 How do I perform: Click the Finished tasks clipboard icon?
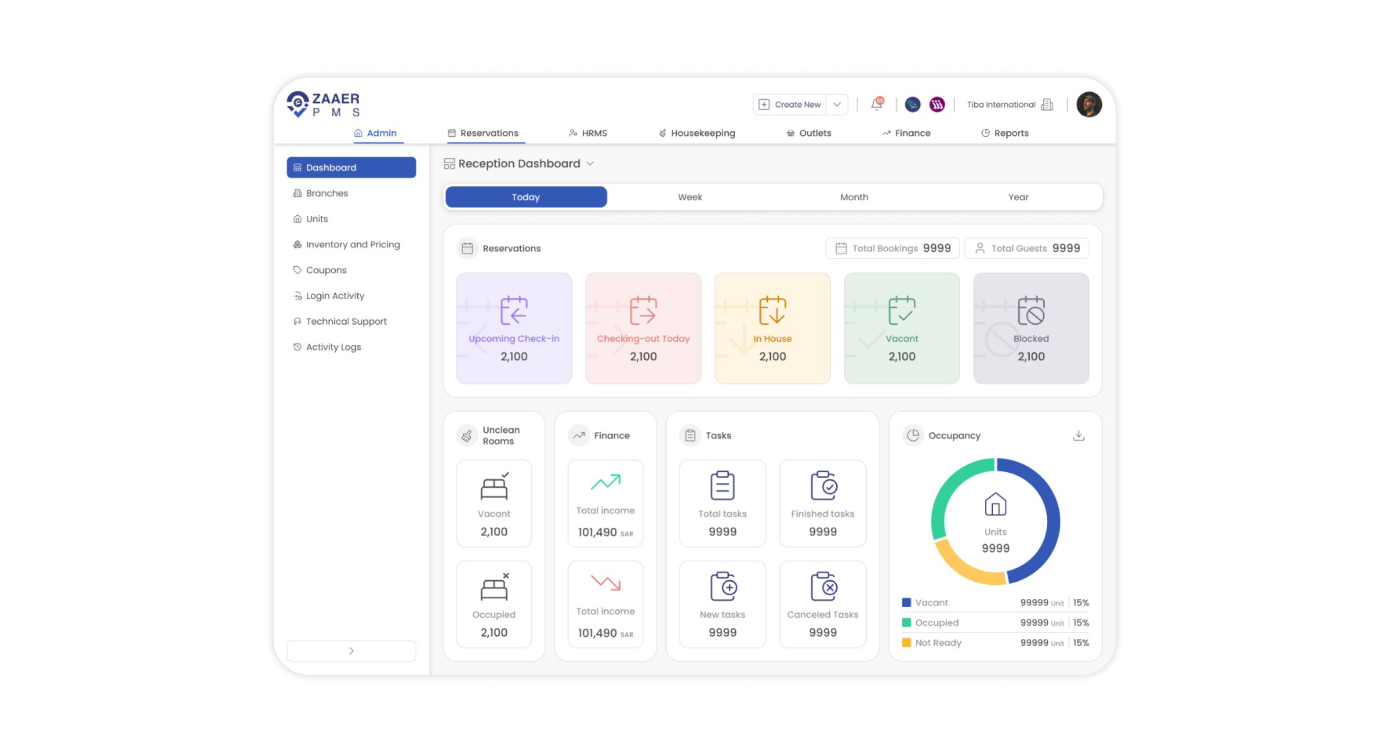point(823,486)
